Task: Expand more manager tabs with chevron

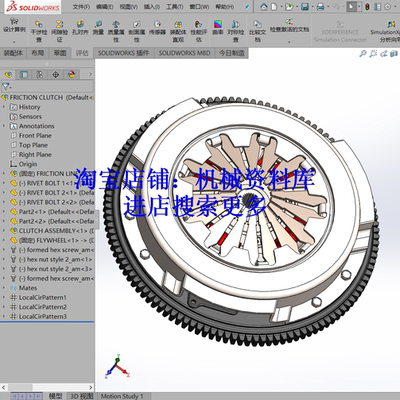Action: (x=90, y=74)
